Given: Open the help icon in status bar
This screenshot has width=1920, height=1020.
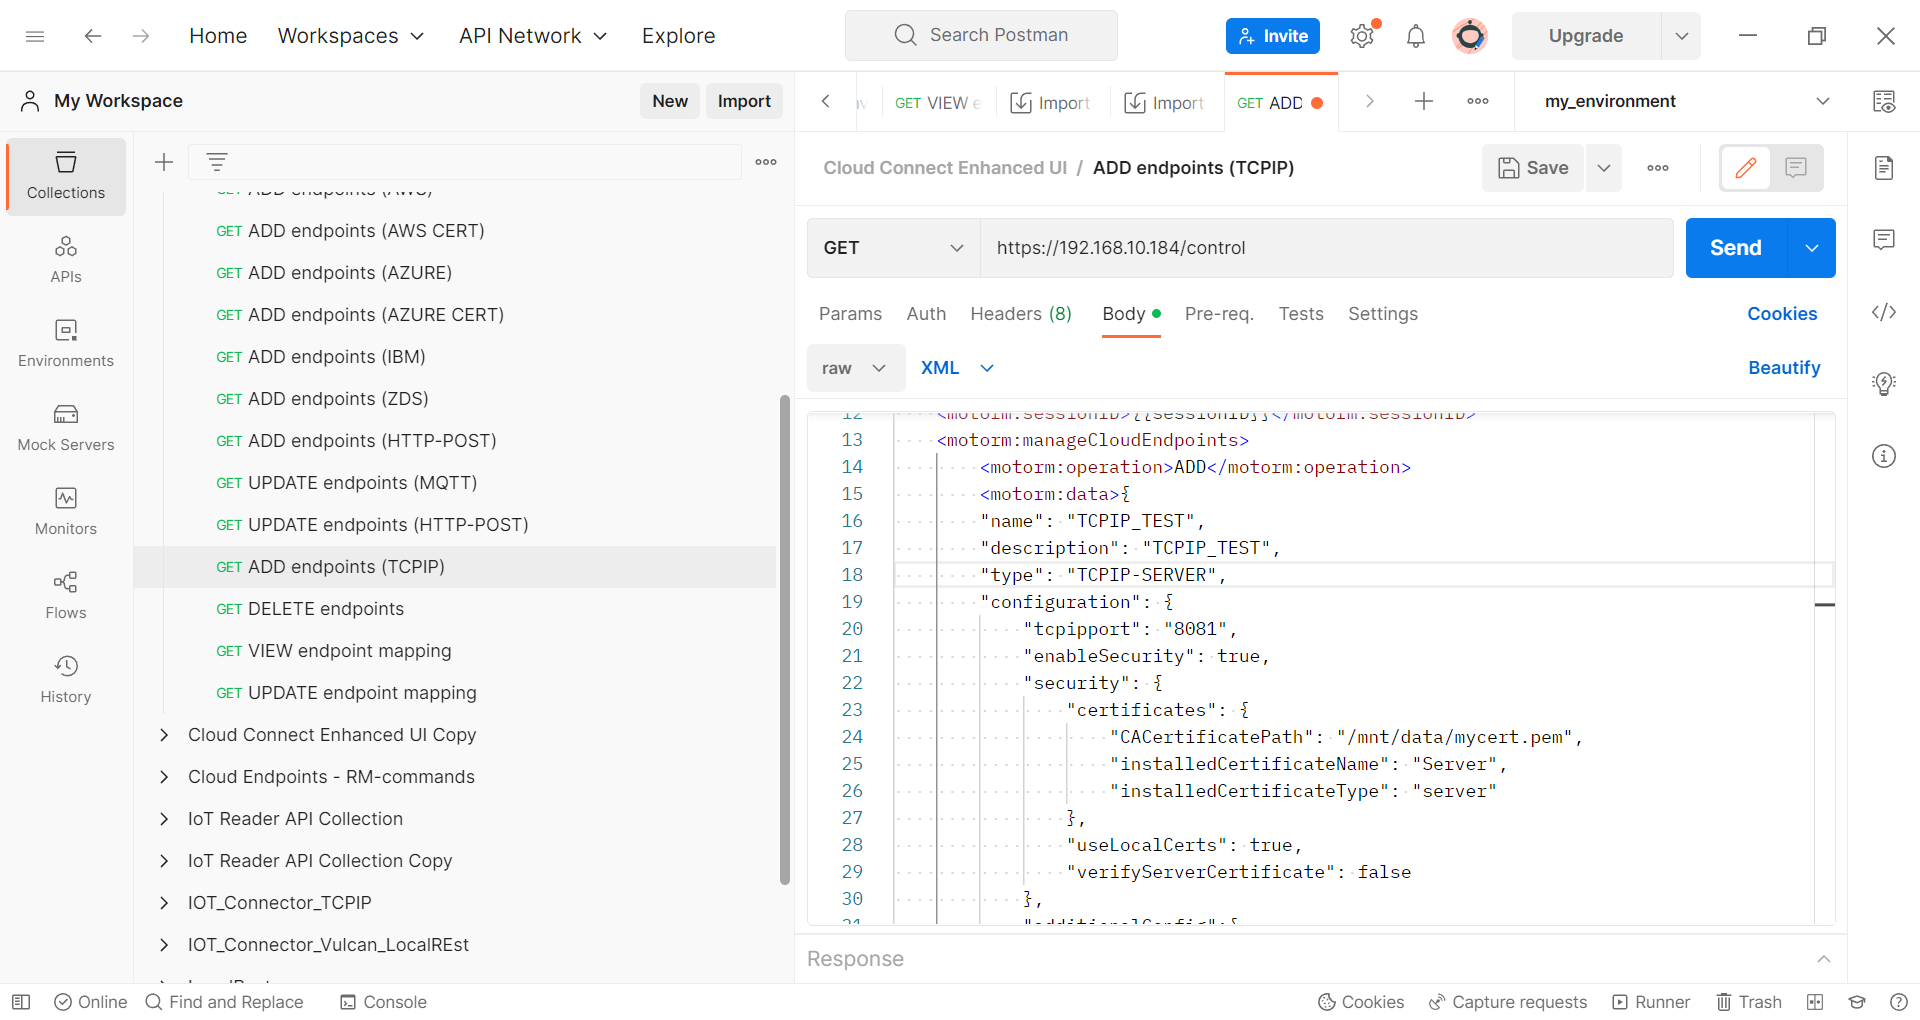Looking at the screenshot, I should 1899,1002.
